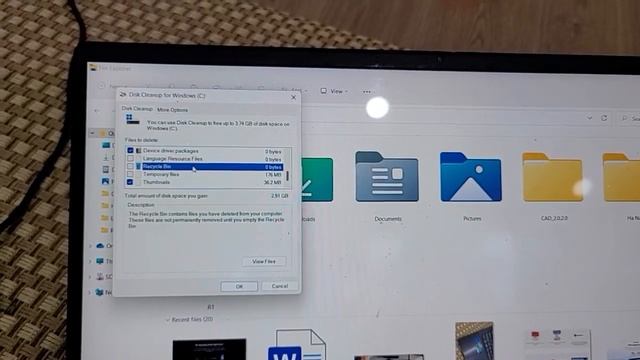Open the See more (...) menu in File Explorer

pyautogui.click(x=367, y=92)
